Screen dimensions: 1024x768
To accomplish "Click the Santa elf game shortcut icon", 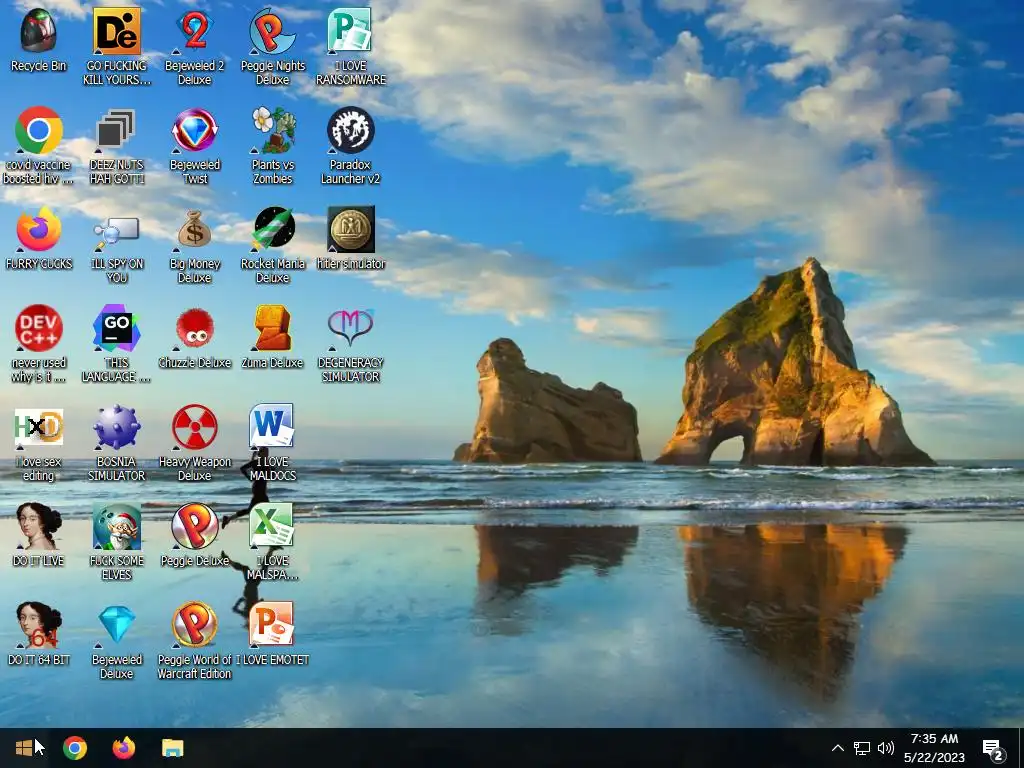I will pos(116,526).
